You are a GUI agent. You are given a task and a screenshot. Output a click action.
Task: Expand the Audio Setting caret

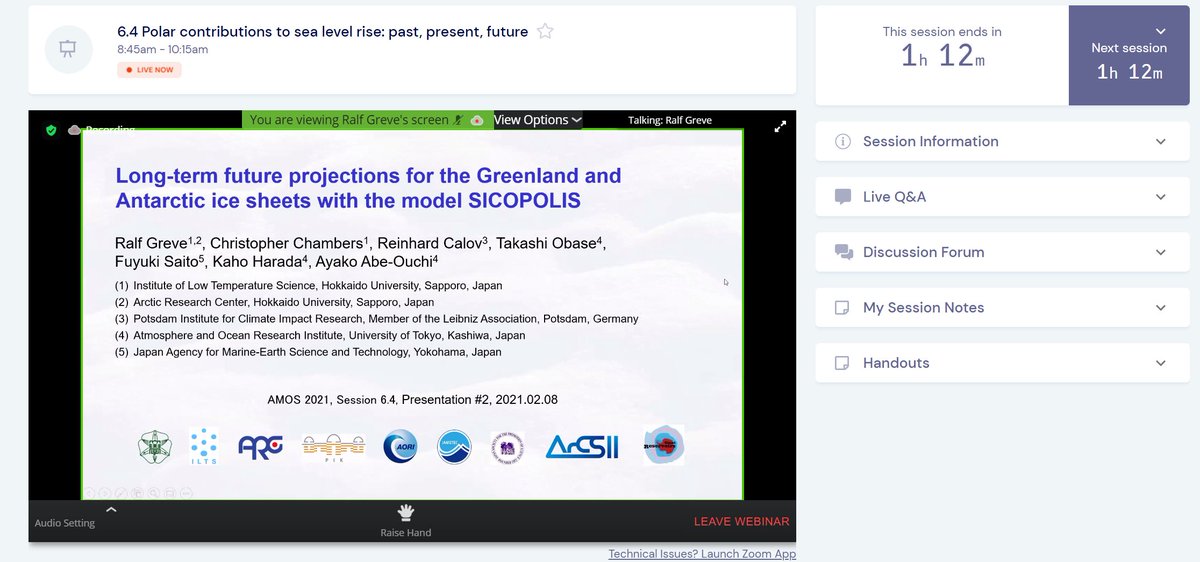[111, 509]
